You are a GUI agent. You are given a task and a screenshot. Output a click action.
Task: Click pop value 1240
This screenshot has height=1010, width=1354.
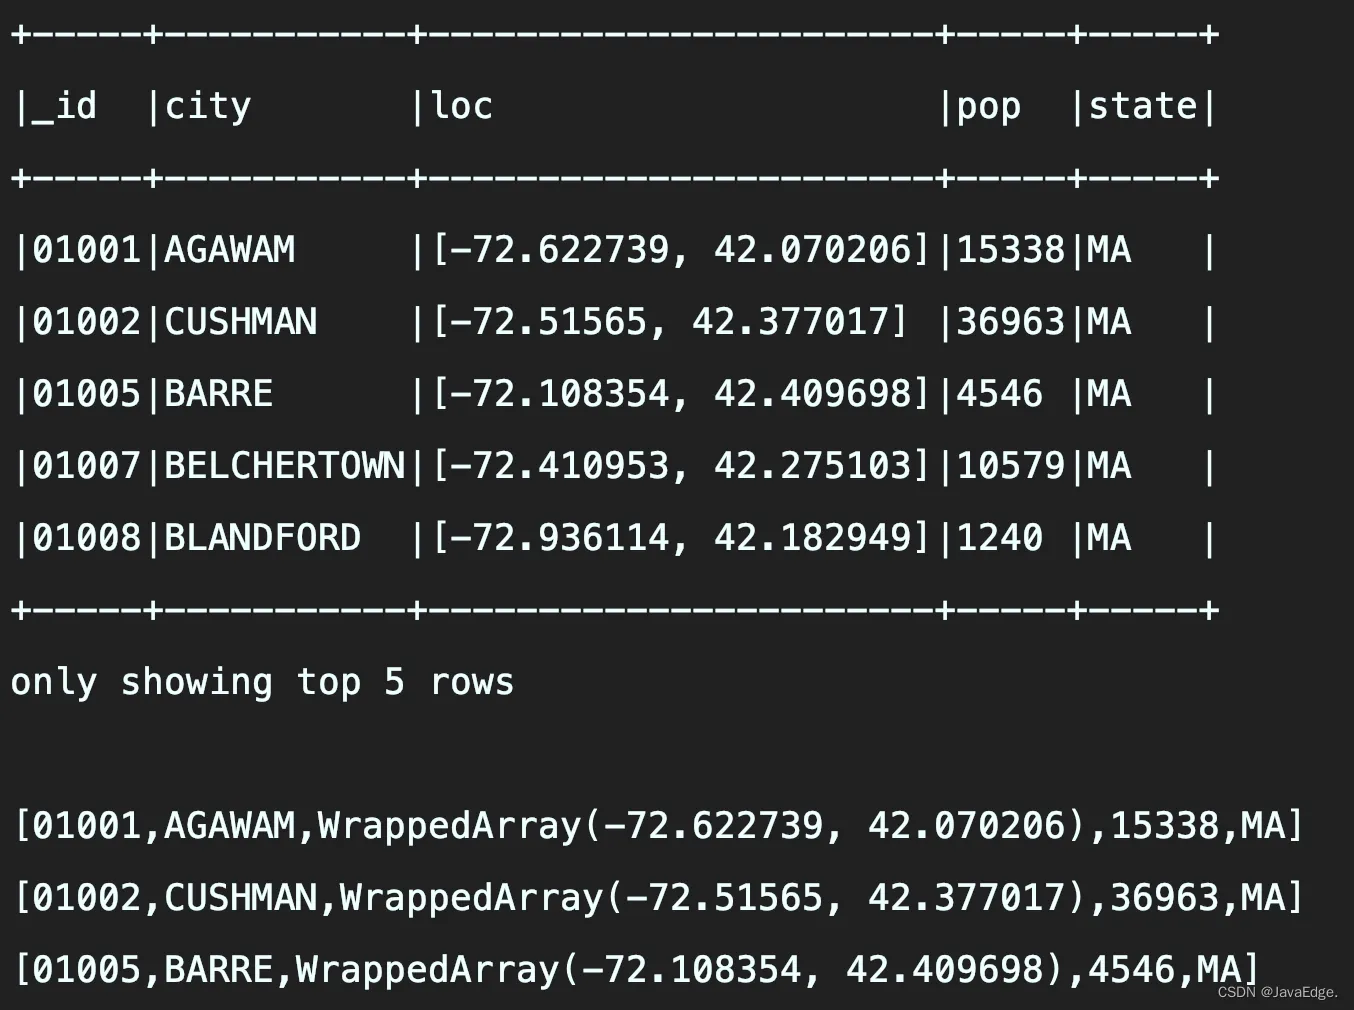(x=999, y=538)
